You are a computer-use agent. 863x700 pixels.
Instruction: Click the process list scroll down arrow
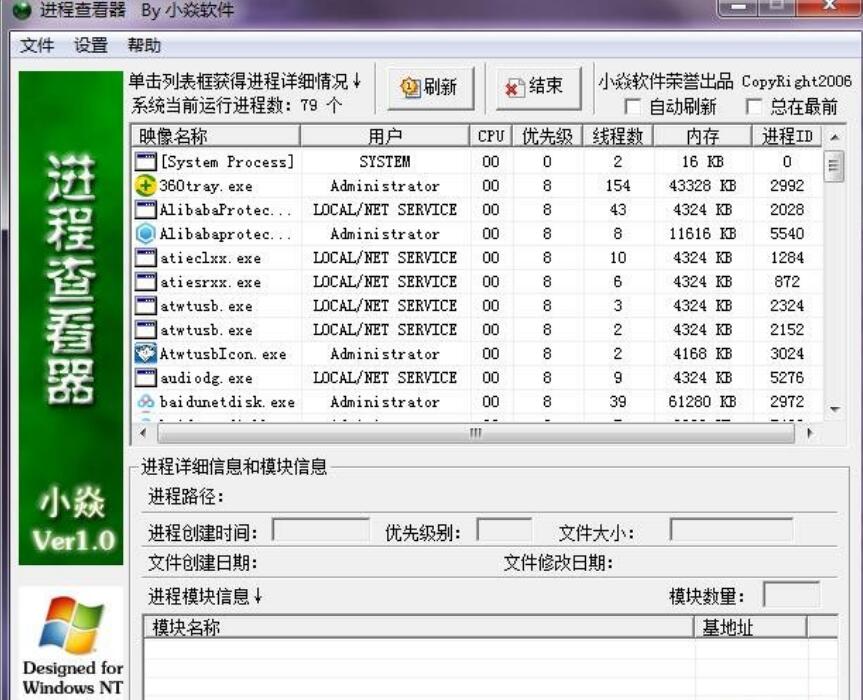834,409
